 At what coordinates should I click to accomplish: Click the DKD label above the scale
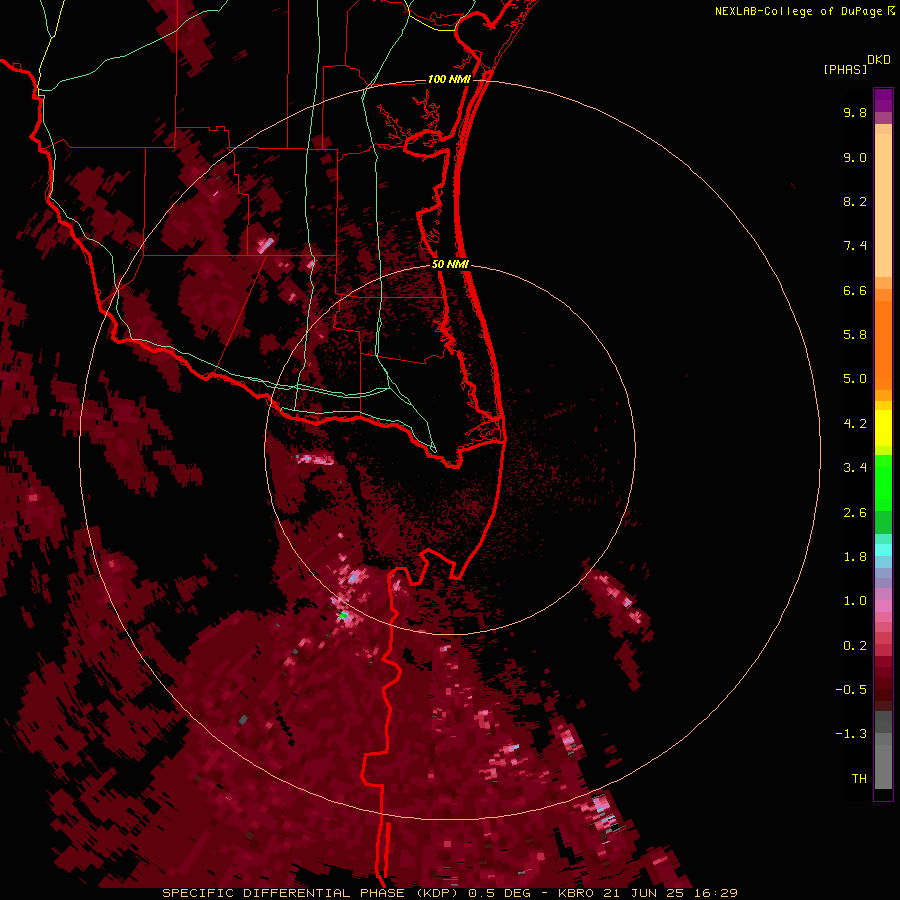(x=878, y=60)
